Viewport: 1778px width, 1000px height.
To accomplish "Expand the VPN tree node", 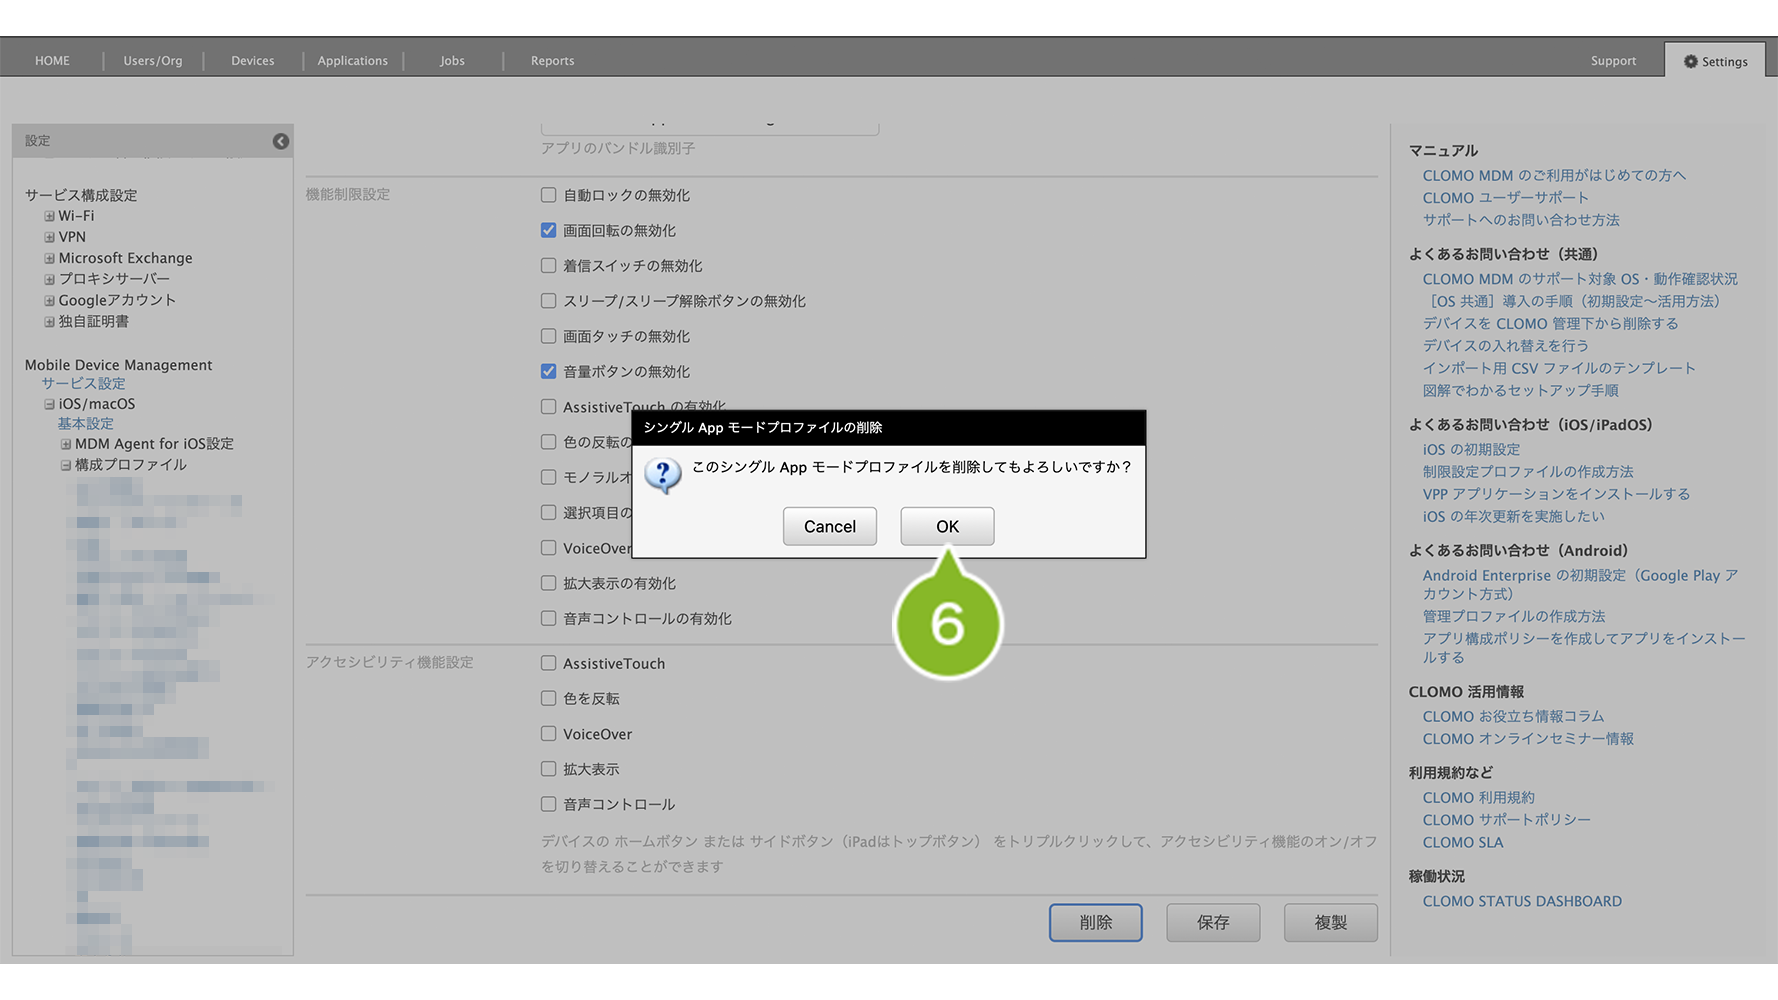I will pyautogui.click(x=49, y=237).
